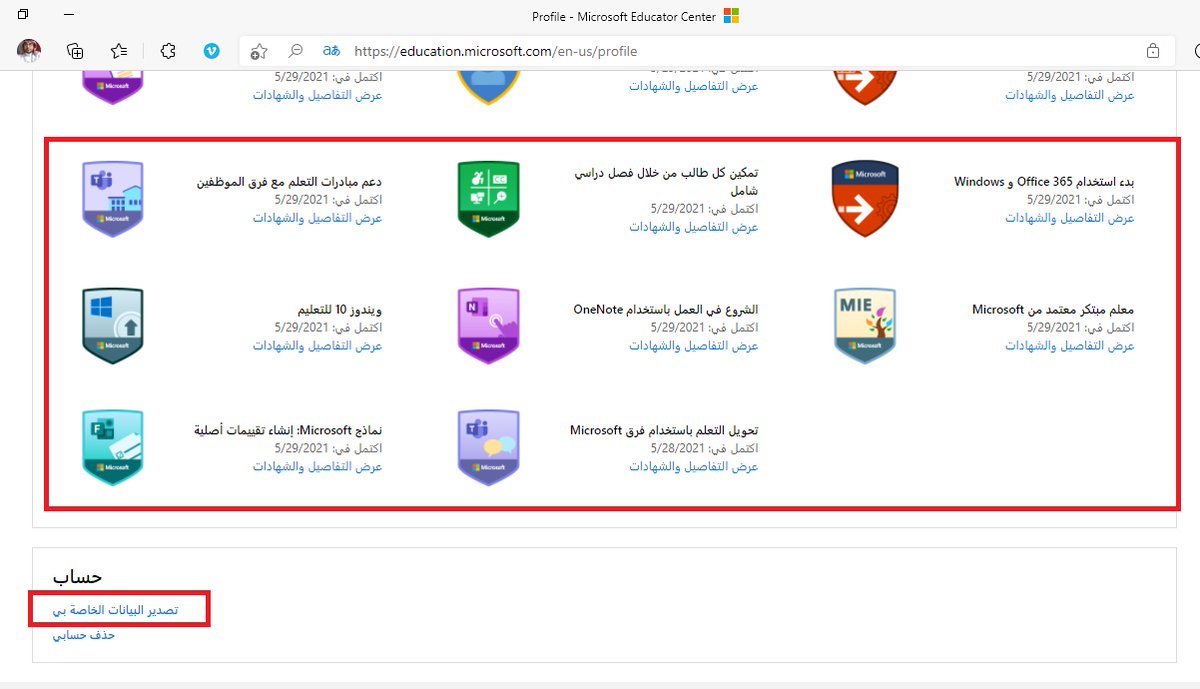Image resolution: width=1200 pixels, height=689 pixels.
Task: Click completion date under معلم مبتكر معتمد
Action: click(x=1081, y=328)
